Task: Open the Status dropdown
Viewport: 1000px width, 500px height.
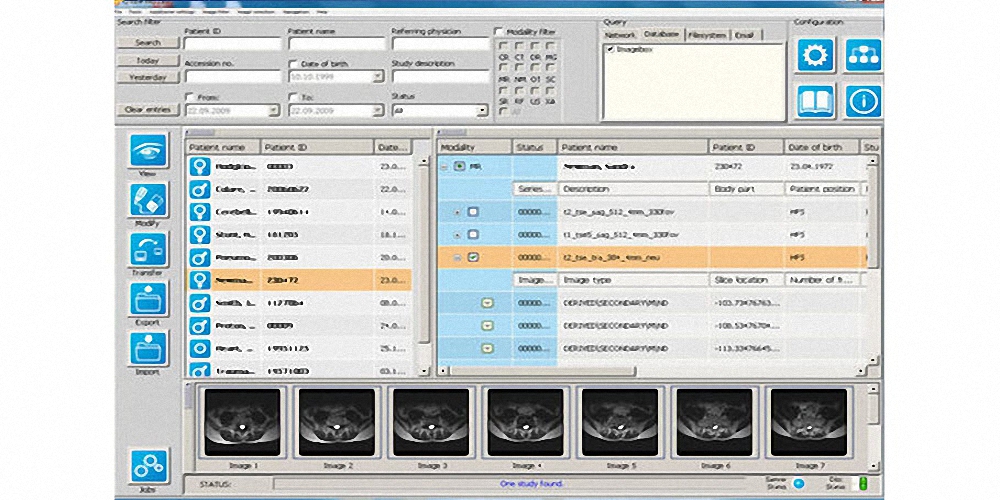Action: pos(480,111)
